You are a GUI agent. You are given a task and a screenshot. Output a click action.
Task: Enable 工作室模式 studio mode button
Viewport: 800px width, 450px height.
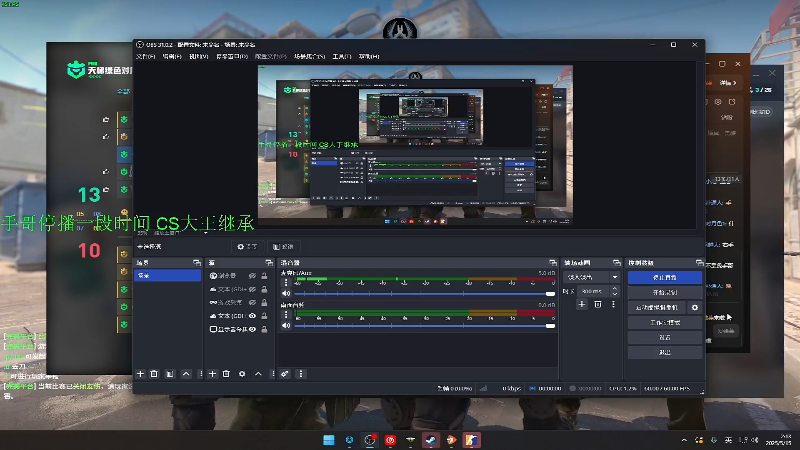(x=665, y=322)
